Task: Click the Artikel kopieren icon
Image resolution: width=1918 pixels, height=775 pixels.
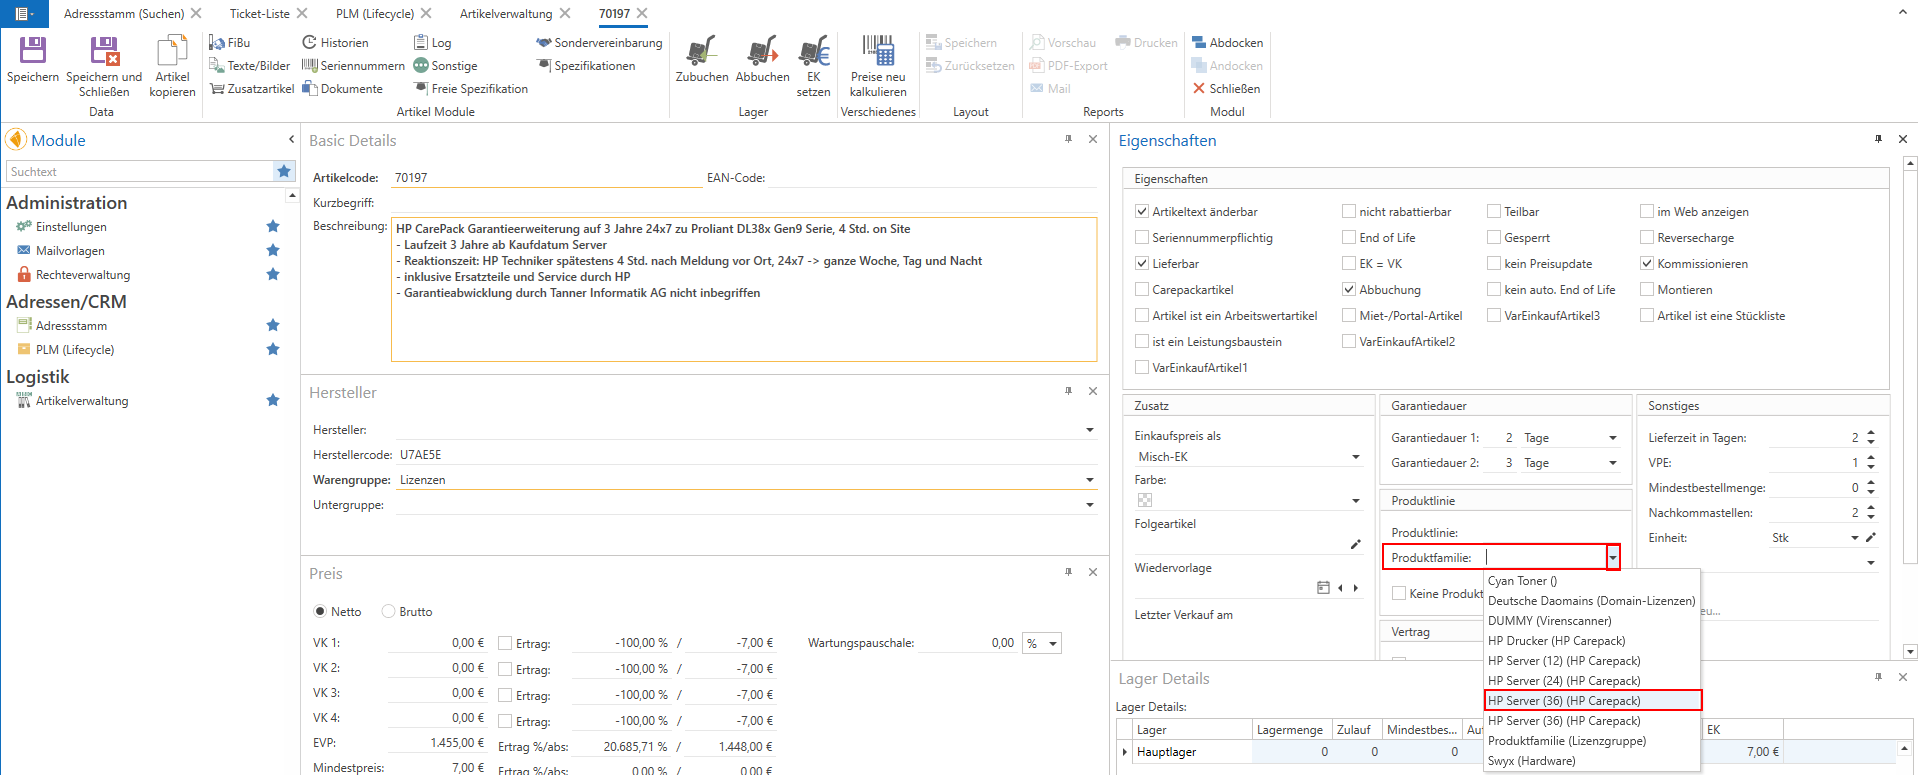Action: coord(172,52)
